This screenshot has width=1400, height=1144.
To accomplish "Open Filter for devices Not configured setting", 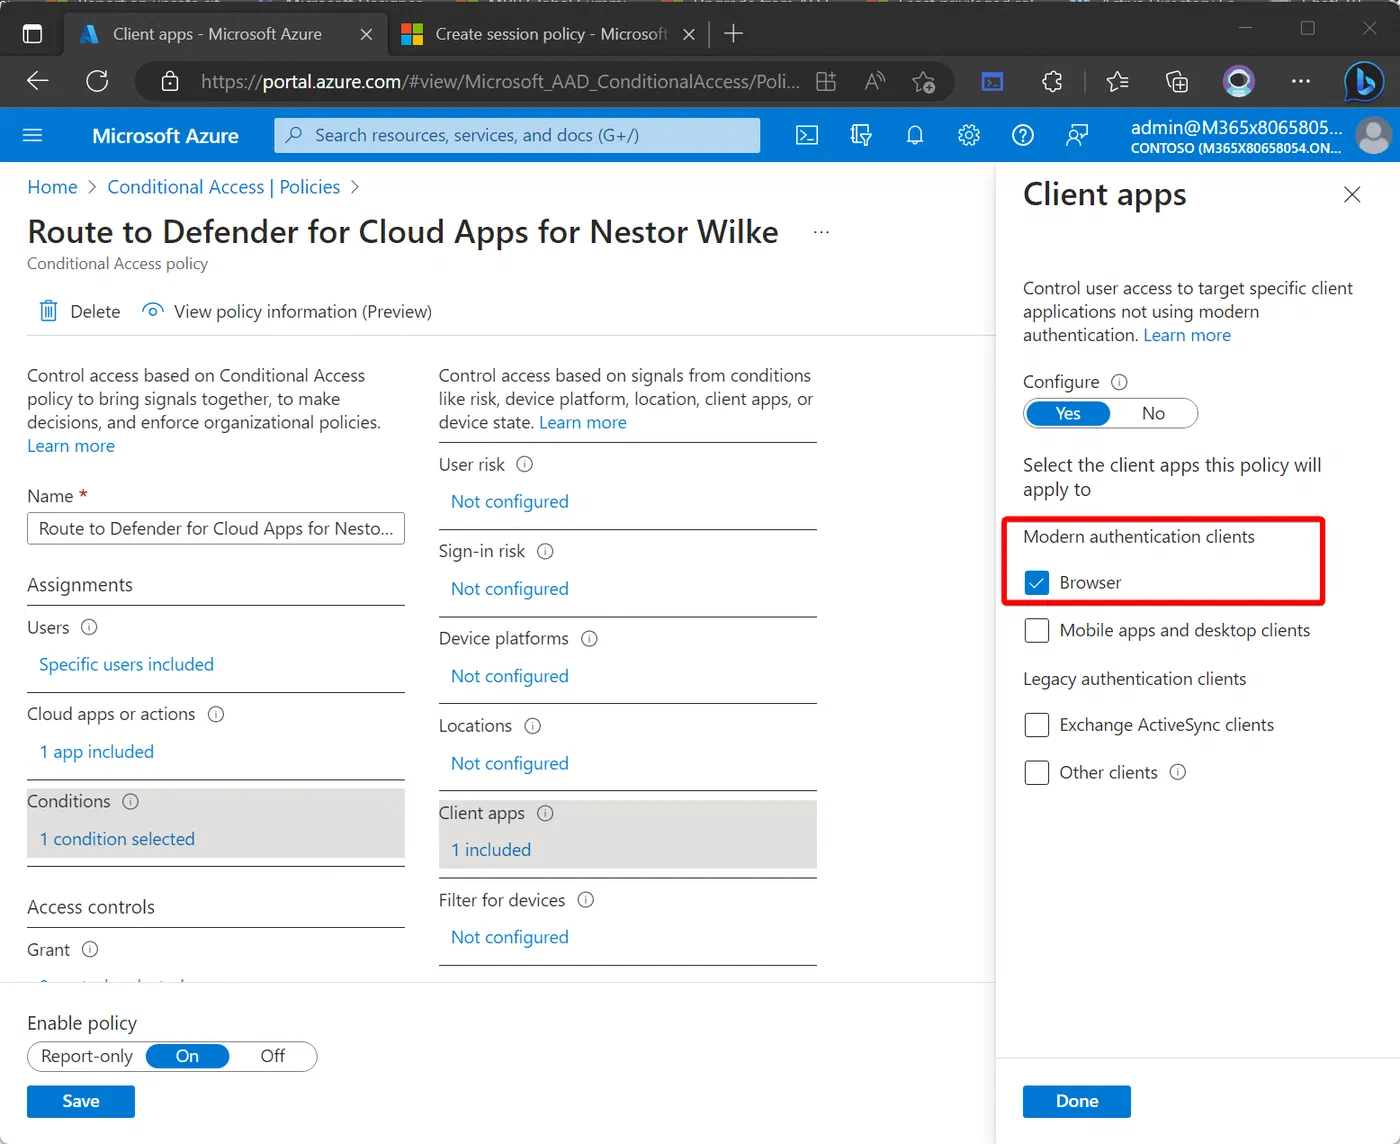I will pyautogui.click(x=509, y=937).
